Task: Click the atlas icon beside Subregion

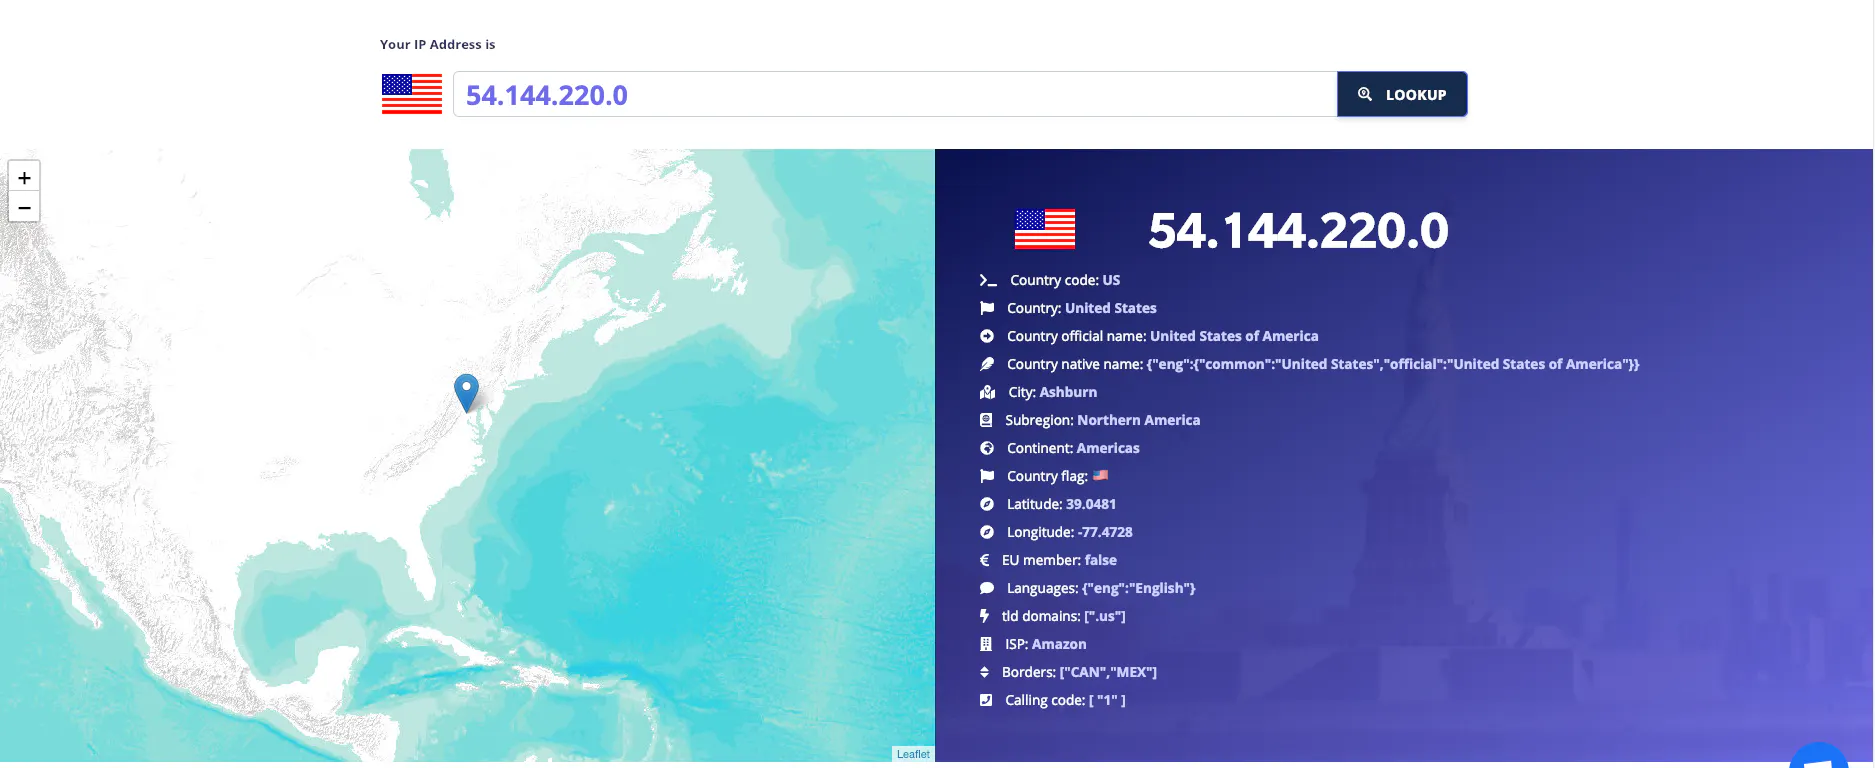Action: (x=986, y=420)
